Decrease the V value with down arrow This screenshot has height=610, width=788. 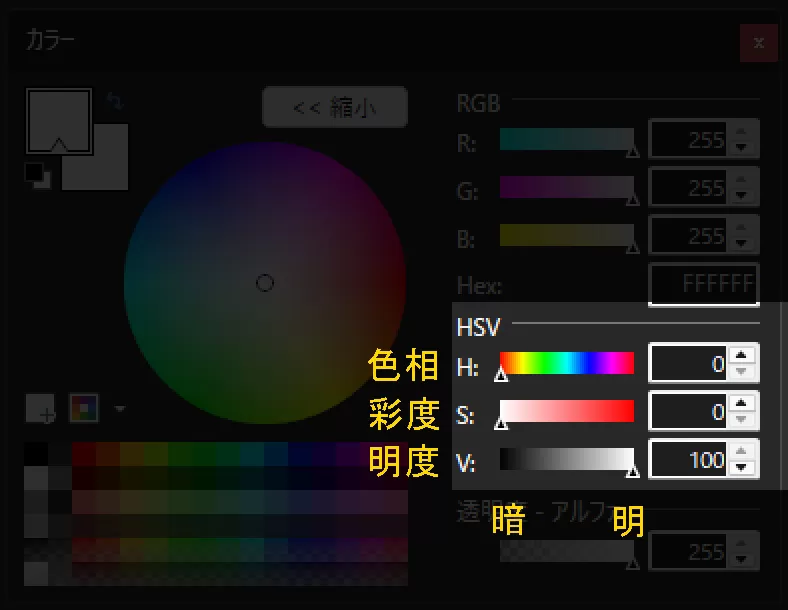pyautogui.click(x=741, y=468)
